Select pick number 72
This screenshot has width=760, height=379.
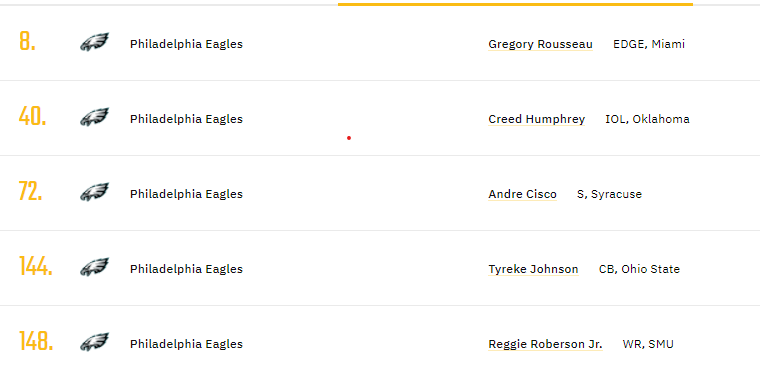[x=31, y=191]
